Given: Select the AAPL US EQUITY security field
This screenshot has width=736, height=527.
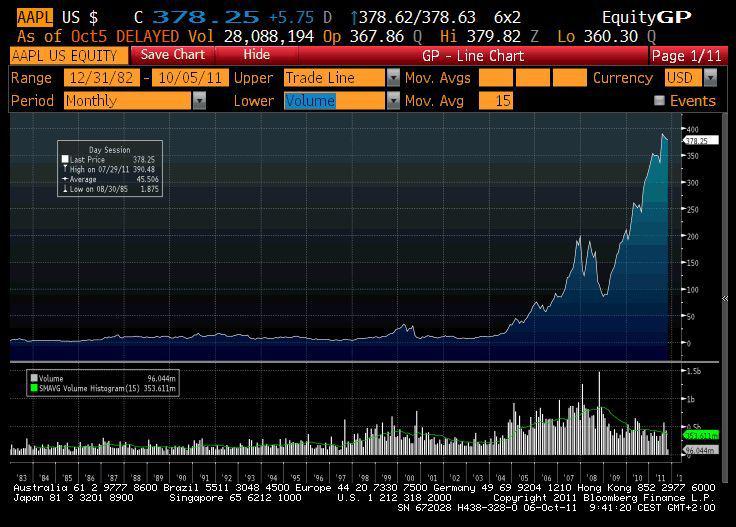Looking at the screenshot, I should 69,55.
